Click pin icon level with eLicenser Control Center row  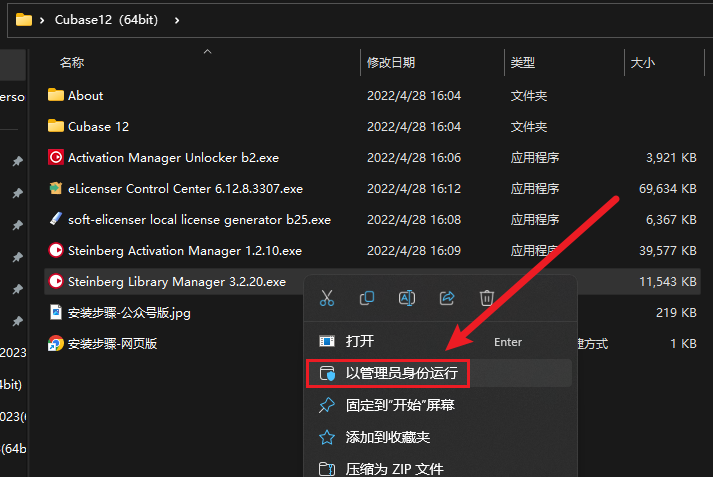click(17, 193)
